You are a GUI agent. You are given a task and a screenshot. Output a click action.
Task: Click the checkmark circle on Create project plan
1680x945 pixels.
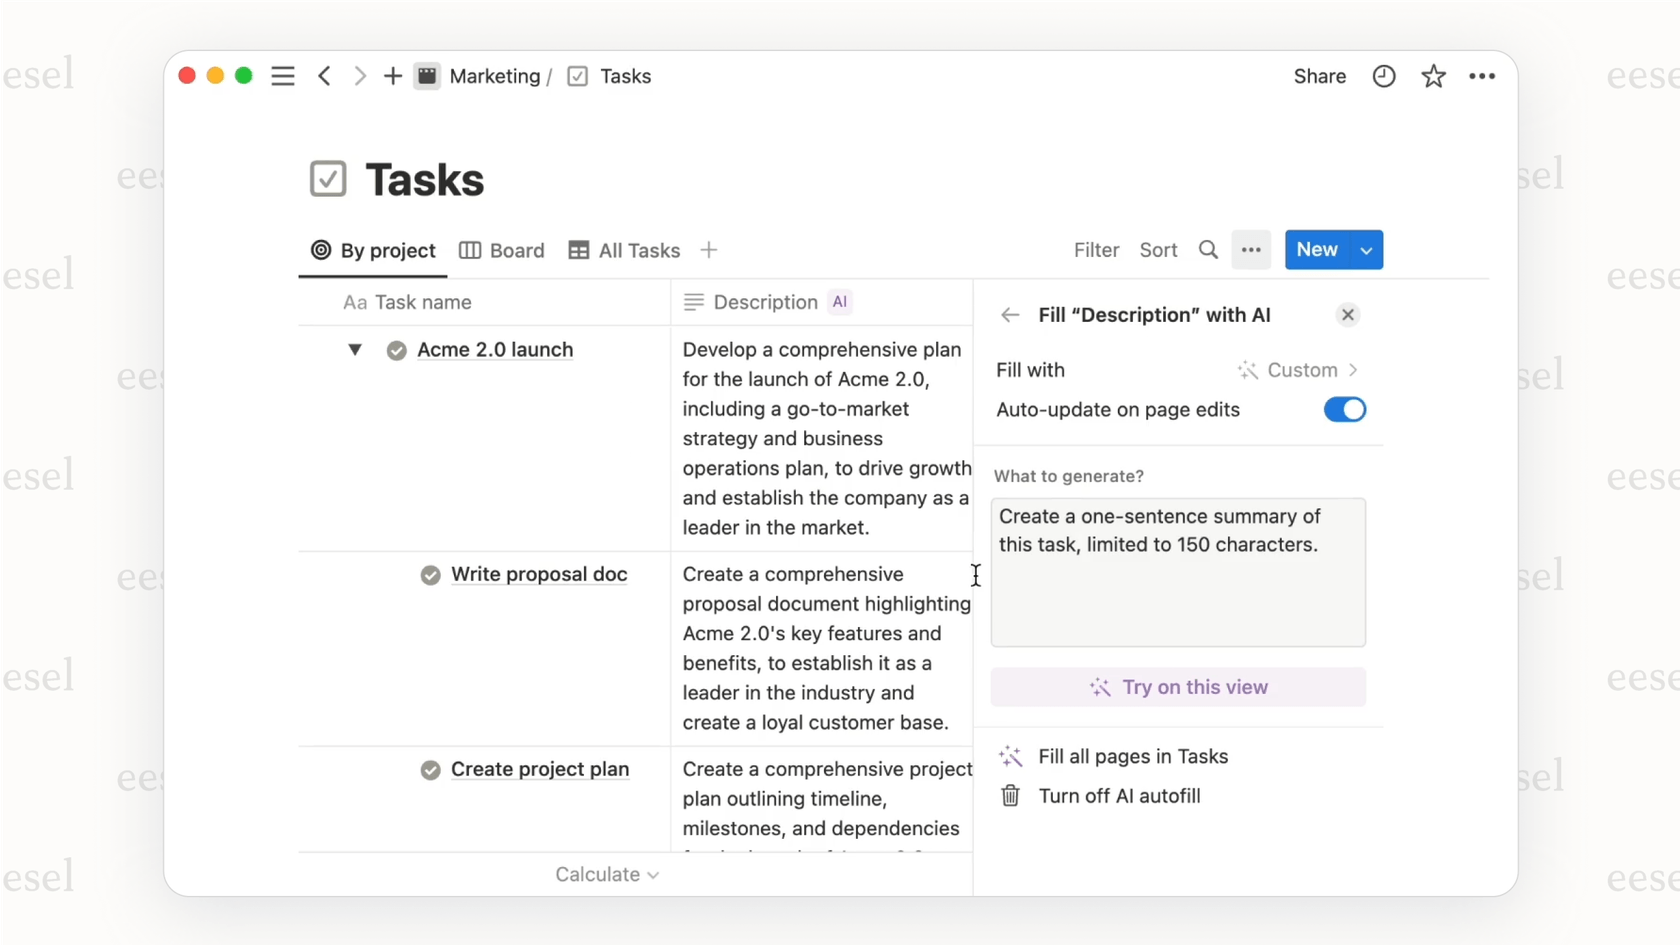tap(430, 769)
